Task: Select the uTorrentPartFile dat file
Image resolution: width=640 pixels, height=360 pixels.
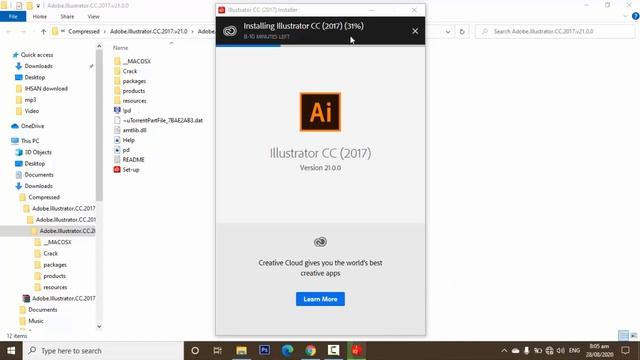Action: [x=158, y=120]
